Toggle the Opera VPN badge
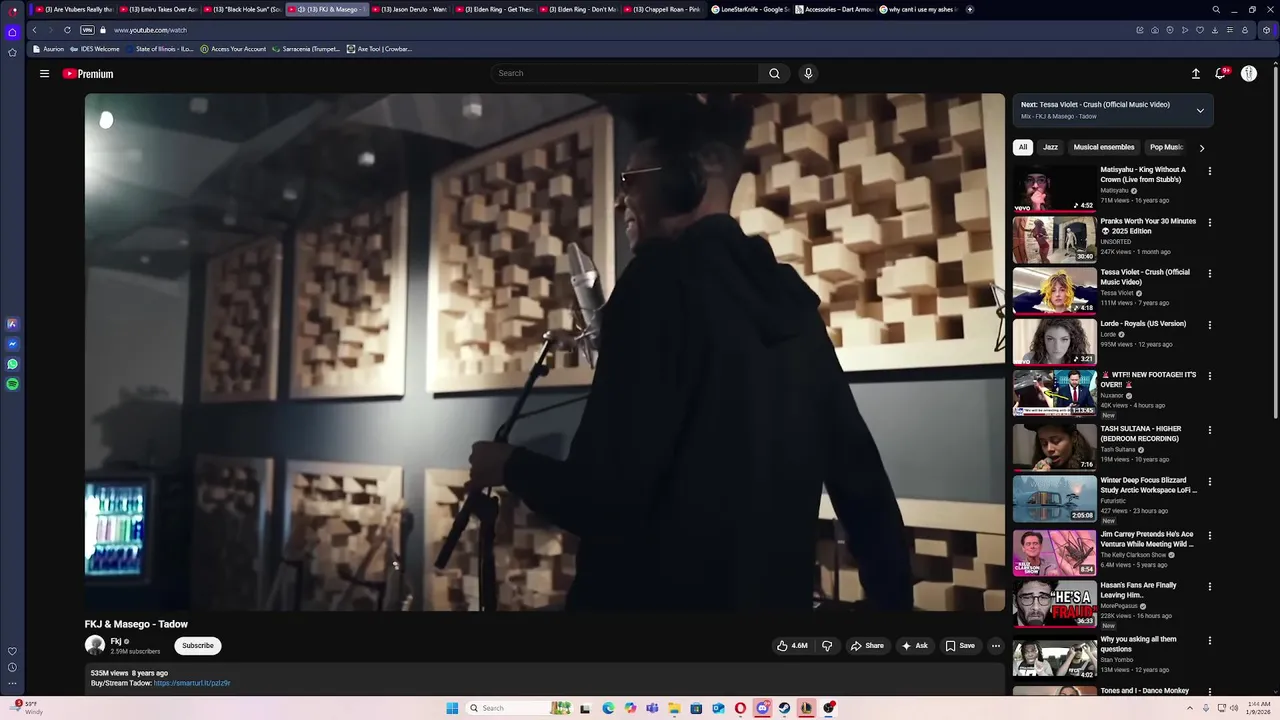 [87, 30]
